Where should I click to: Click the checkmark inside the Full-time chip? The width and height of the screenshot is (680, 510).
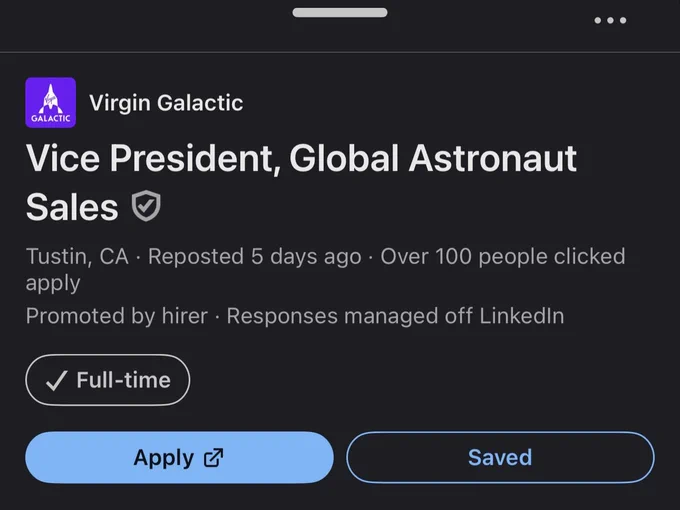coord(56,380)
